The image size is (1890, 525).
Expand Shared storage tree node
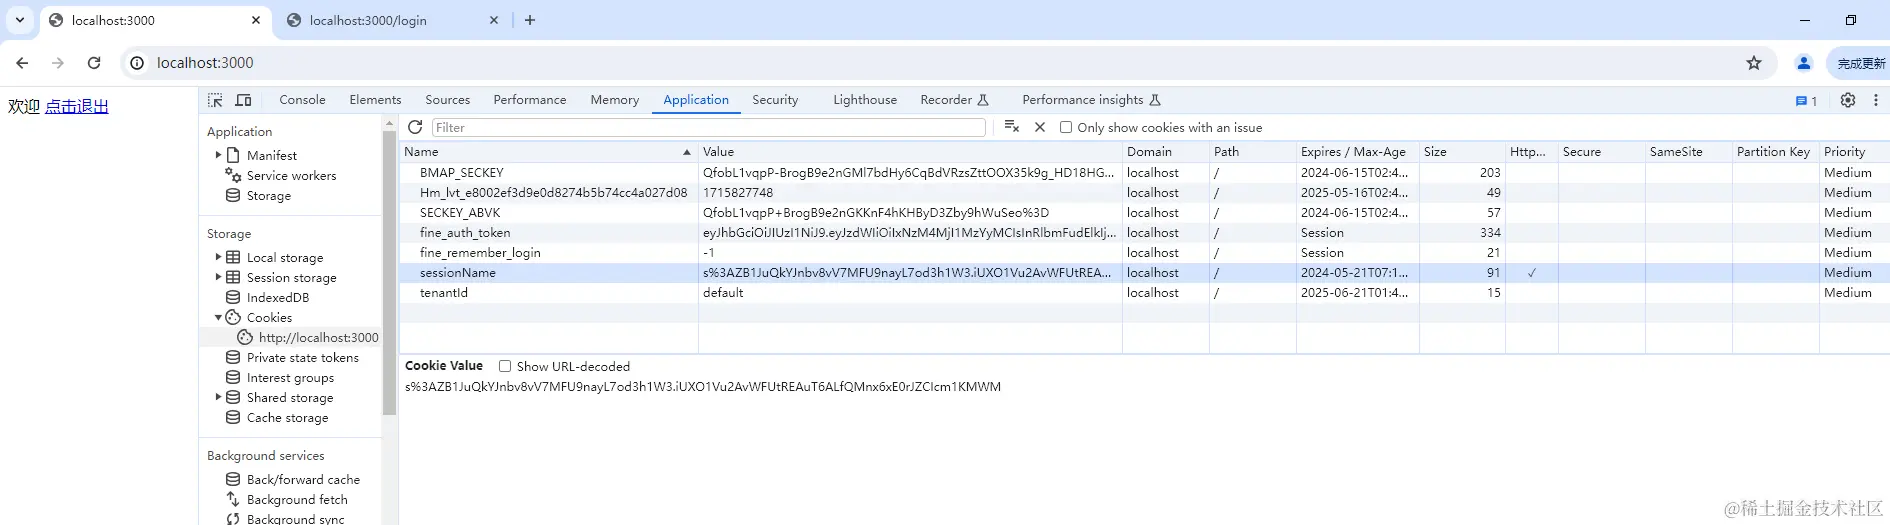click(218, 397)
